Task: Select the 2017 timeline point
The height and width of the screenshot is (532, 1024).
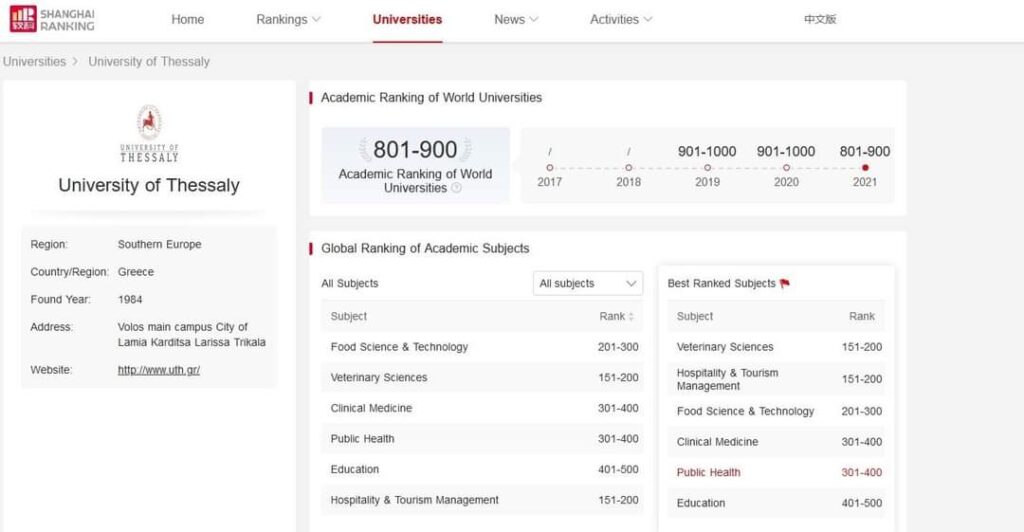Action: click(x=550, y=168)
